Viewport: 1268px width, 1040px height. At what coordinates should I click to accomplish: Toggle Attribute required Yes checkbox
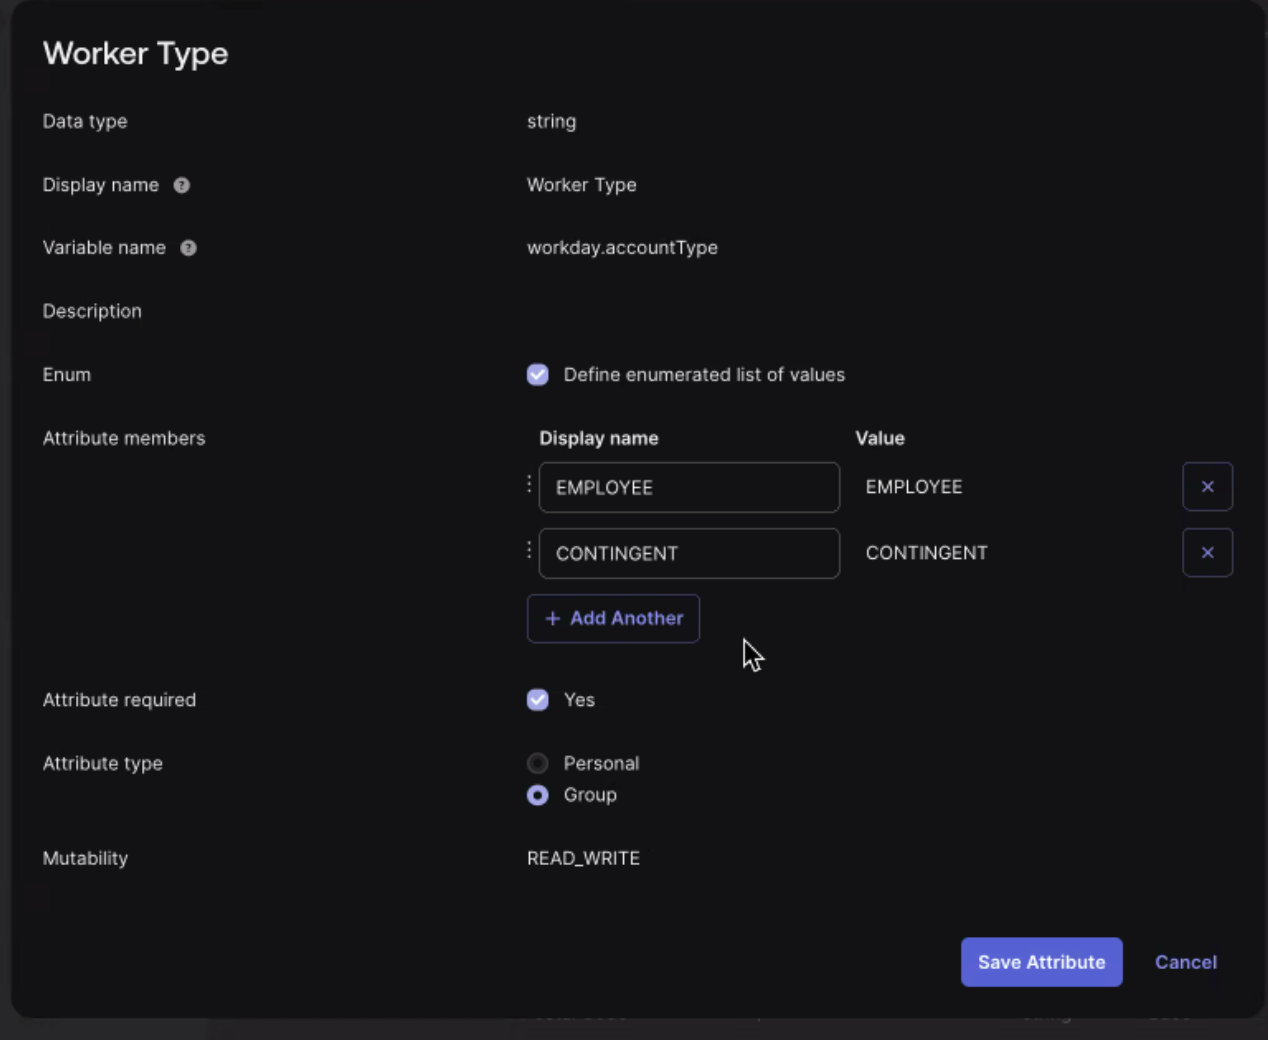coord(538,700)
